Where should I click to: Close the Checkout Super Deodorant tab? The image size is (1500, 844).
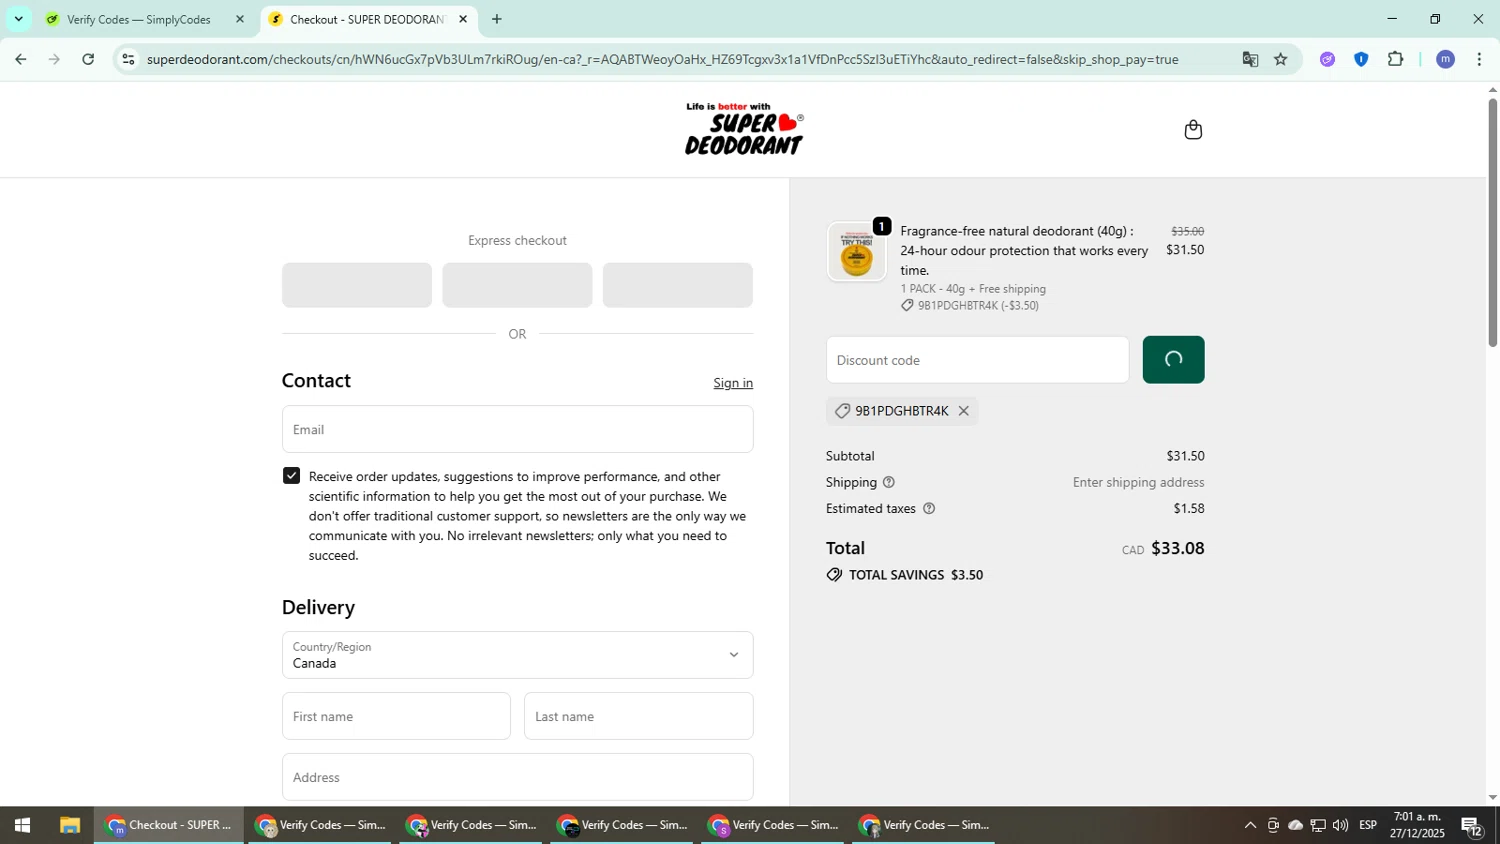click(463, 19)
